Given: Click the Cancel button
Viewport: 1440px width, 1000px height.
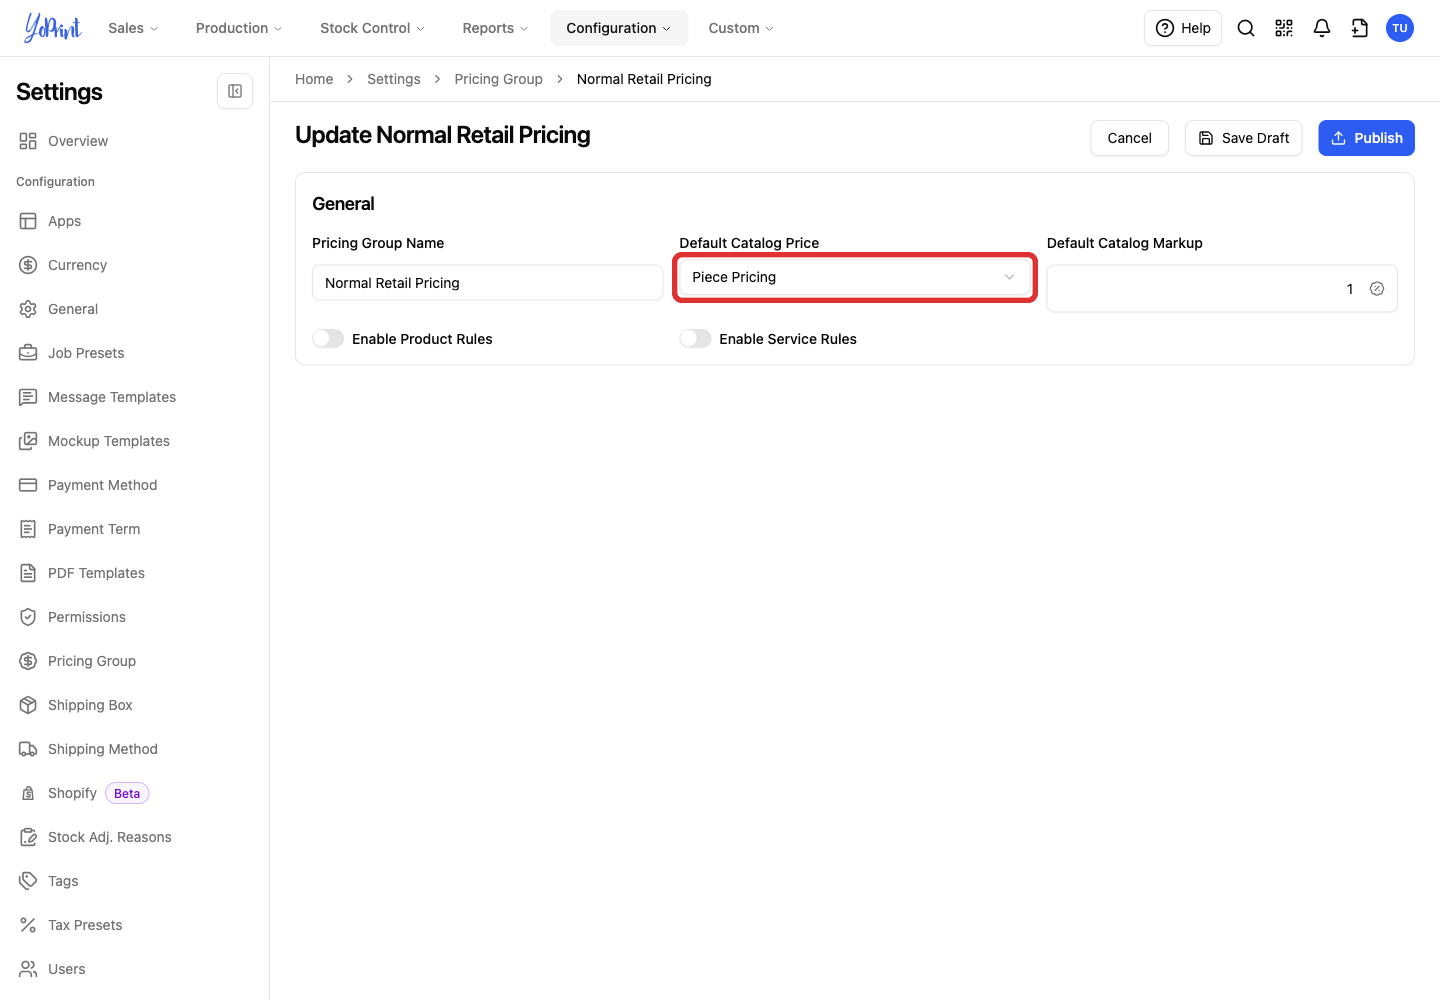Looking at the screenshot, I should point(1129,138).
